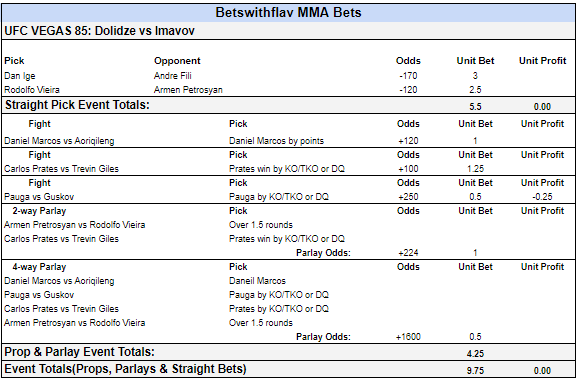
Task: Select Prates win by KO/TKO or DQ in 2-way Parlay
Action: point(287,239)
